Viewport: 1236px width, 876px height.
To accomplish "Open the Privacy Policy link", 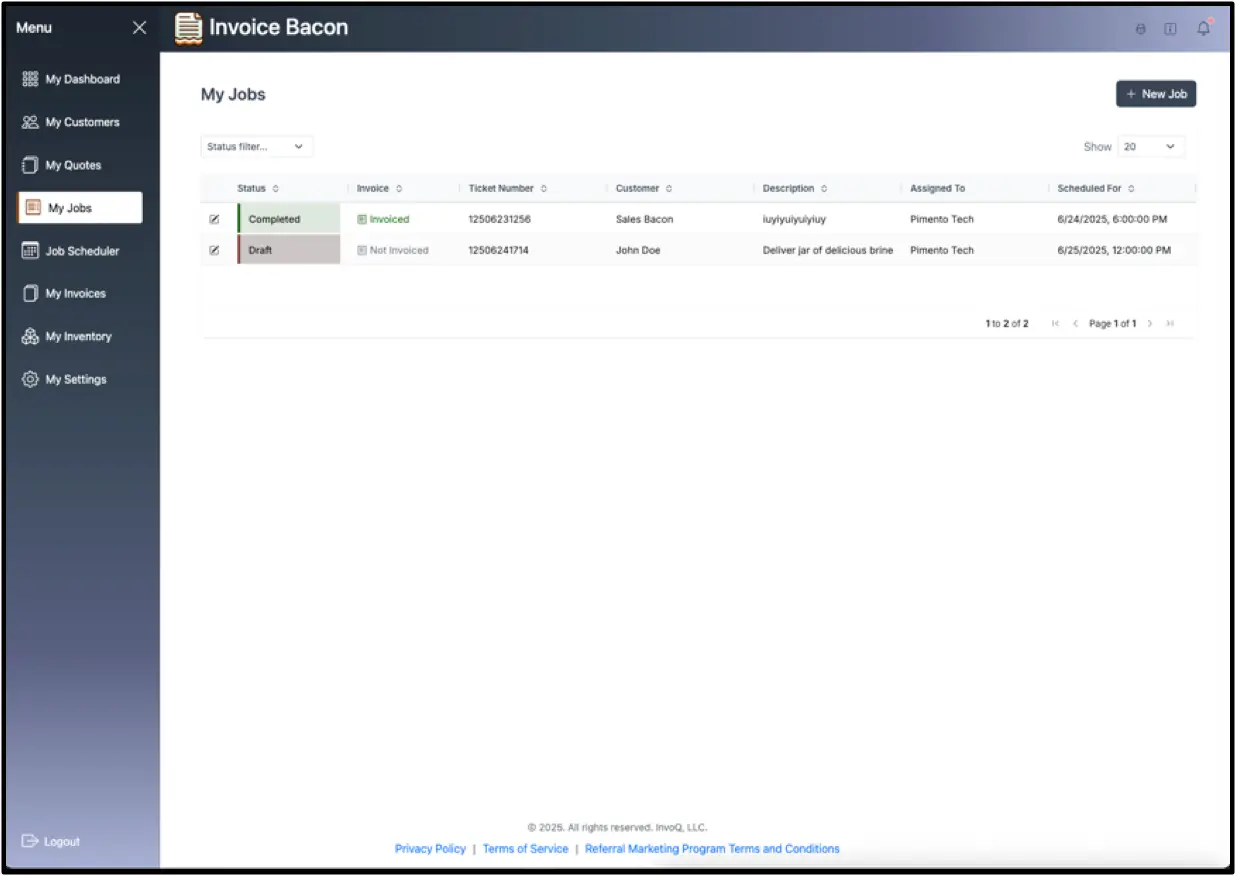I will point(430,849).
